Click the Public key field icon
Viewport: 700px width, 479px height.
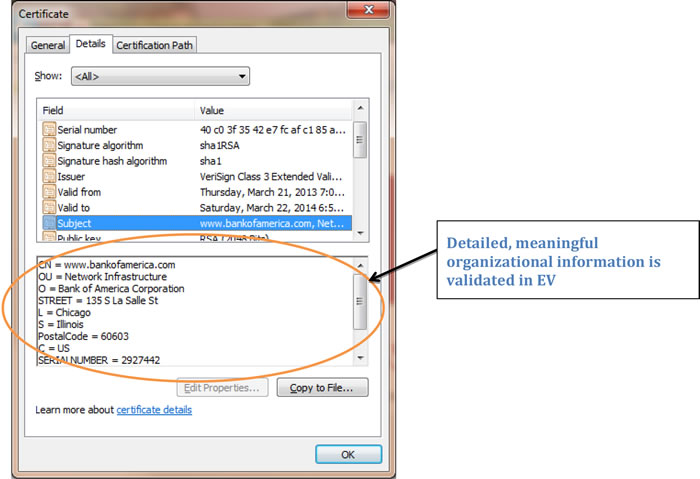tap(50, 237)
